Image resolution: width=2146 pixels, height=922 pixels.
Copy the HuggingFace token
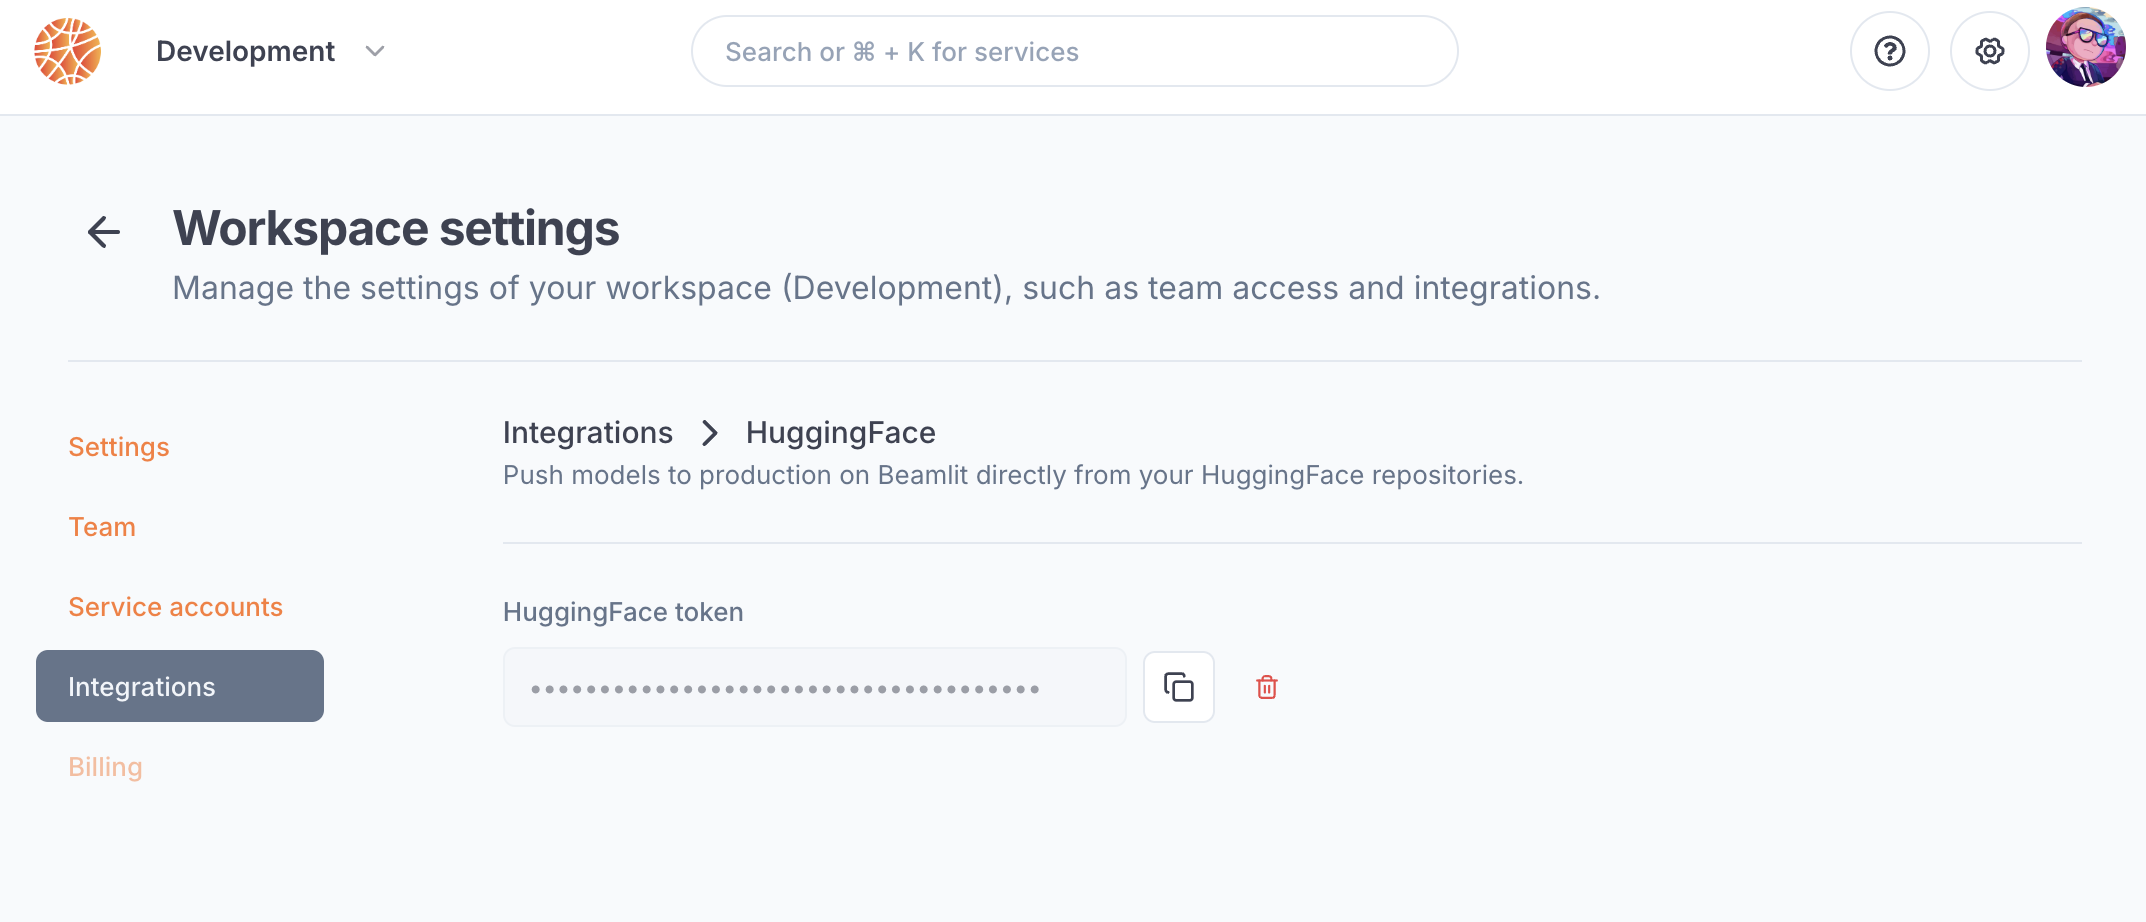coord(1178,687)
